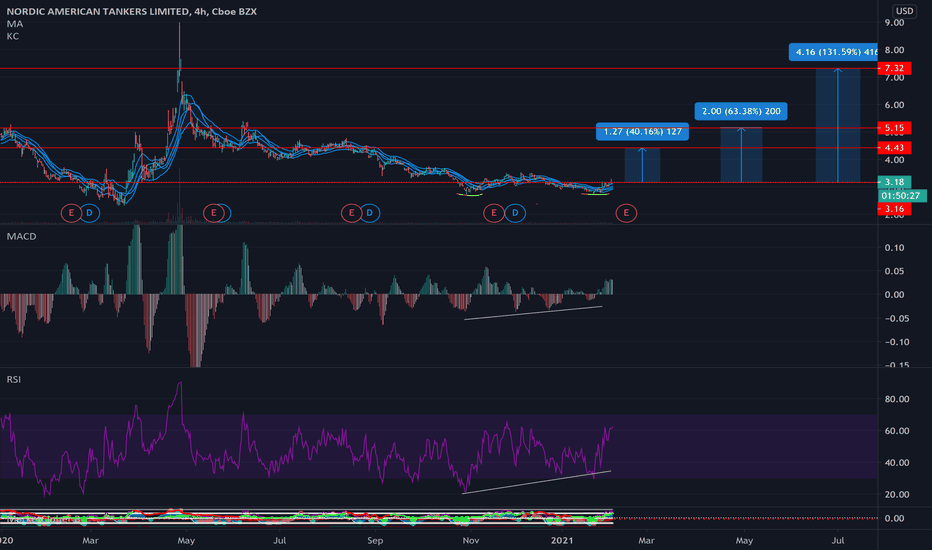932x550 pixels.
Task: Click the Nov label on time axis
Action: (x=470, y=540)
